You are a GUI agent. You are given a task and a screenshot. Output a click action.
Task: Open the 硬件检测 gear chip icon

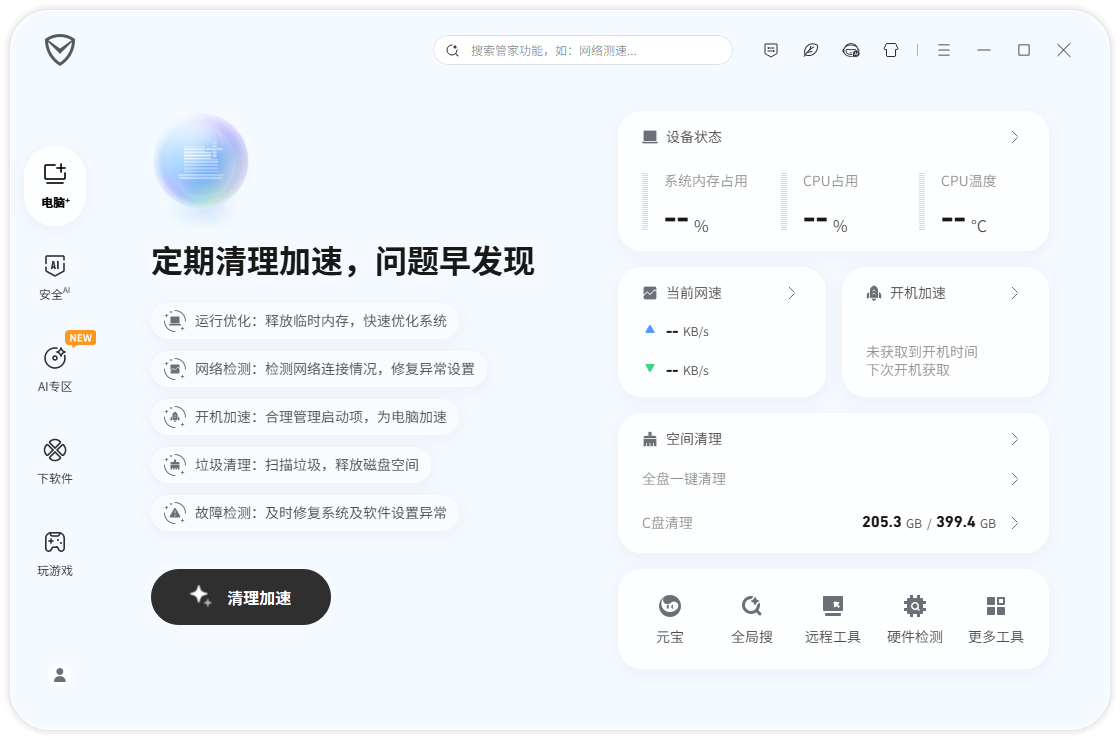[914, 606]
